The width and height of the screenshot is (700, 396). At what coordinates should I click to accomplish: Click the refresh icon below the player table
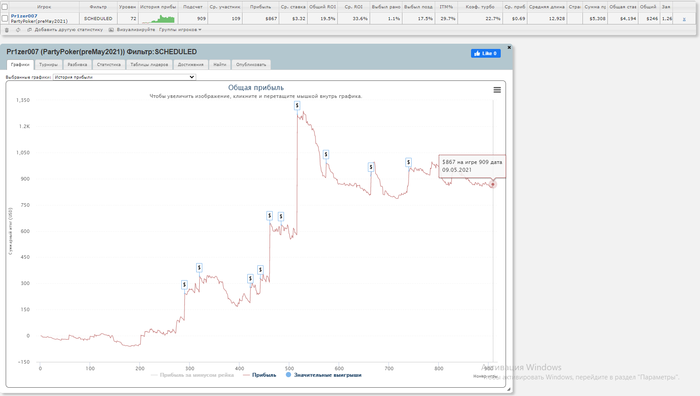pyautogui.click(x=18, y=30)
